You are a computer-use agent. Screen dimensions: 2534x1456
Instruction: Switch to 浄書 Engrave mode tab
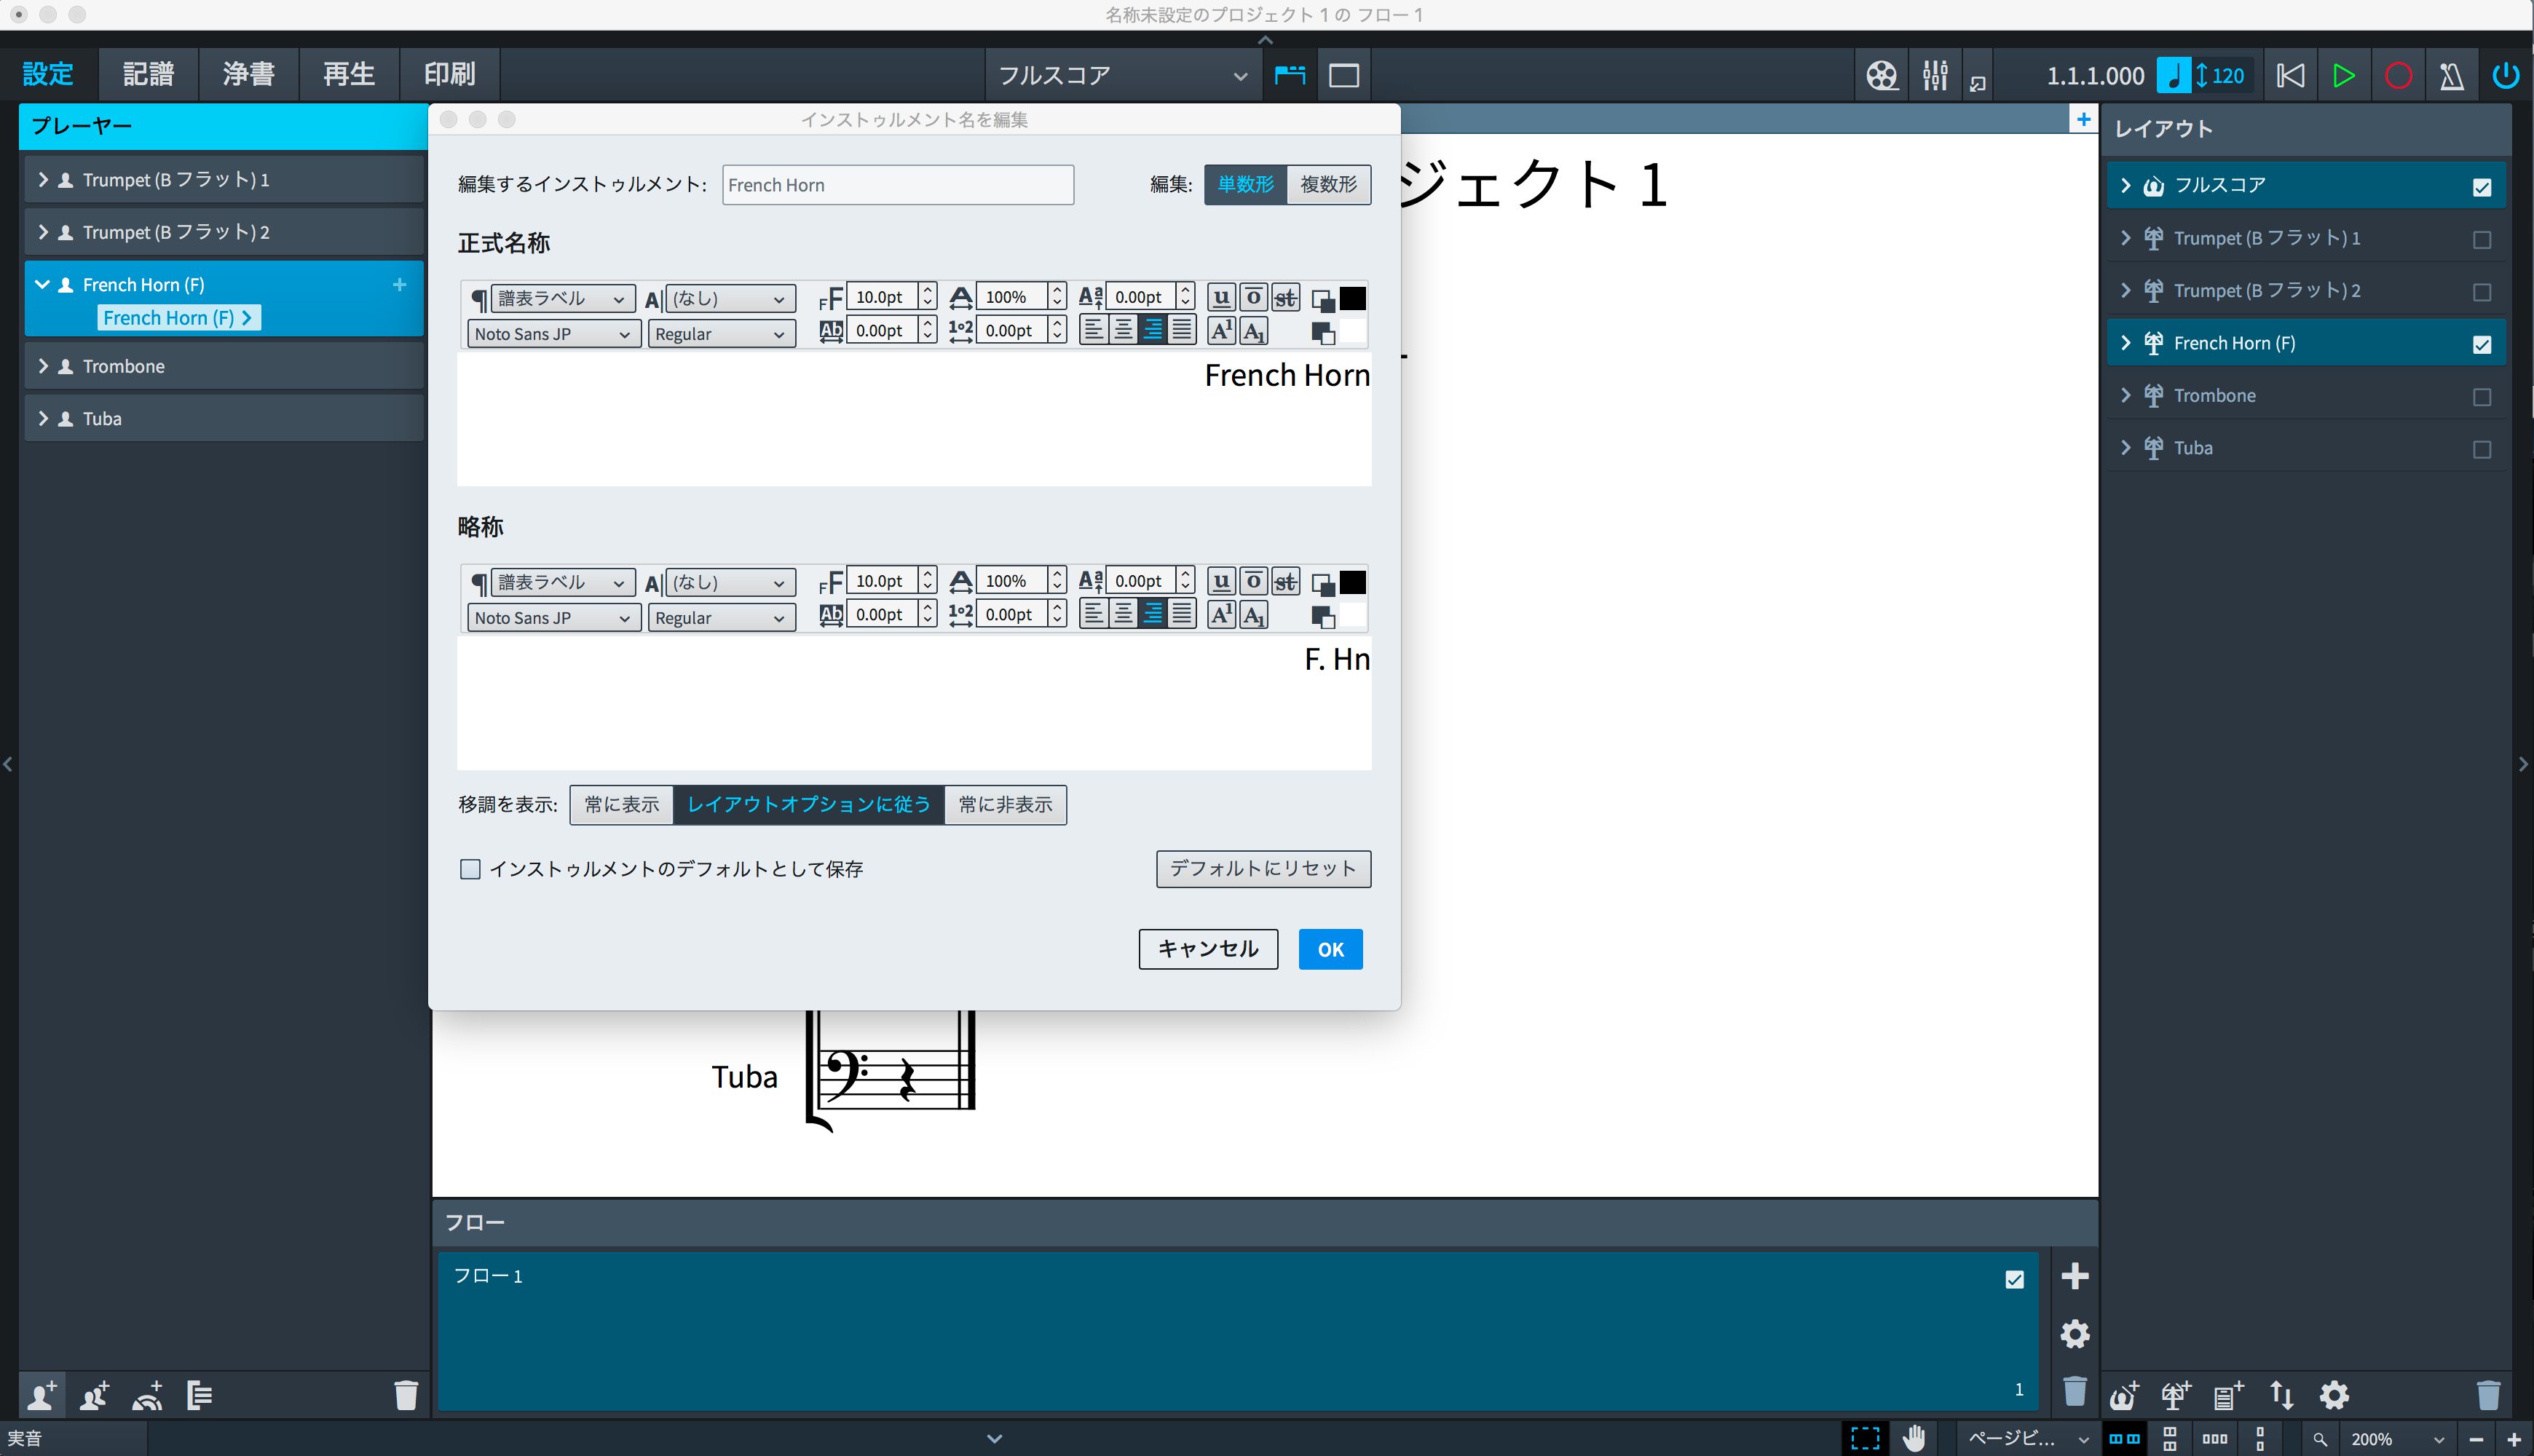click(x=248, y=74)
